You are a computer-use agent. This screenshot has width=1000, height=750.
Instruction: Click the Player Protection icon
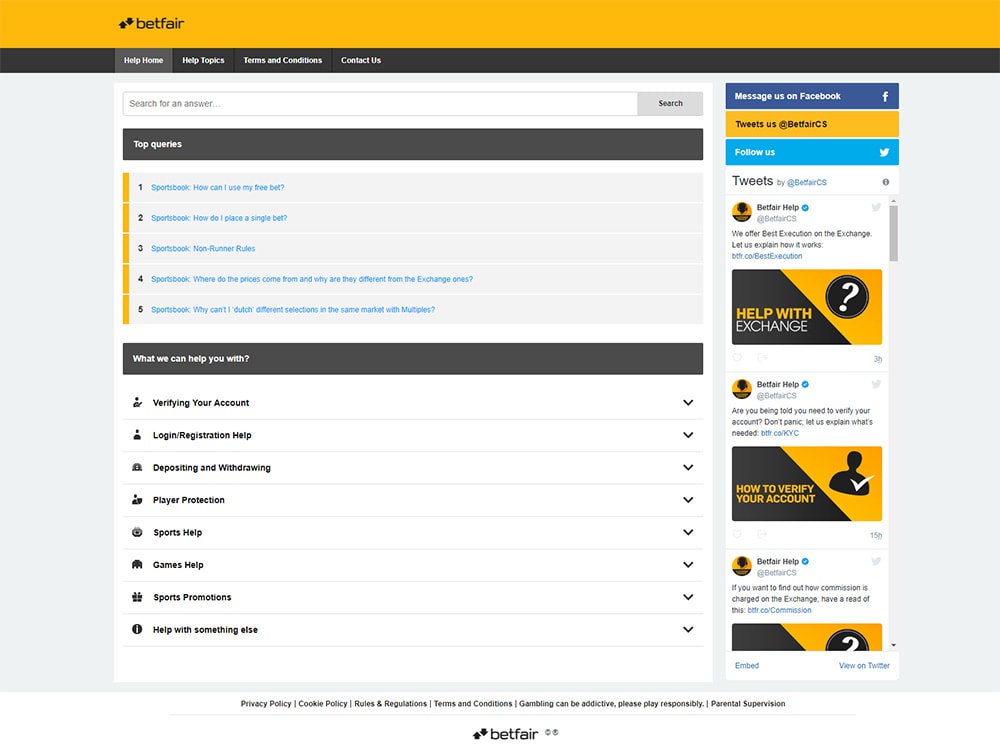137,500
